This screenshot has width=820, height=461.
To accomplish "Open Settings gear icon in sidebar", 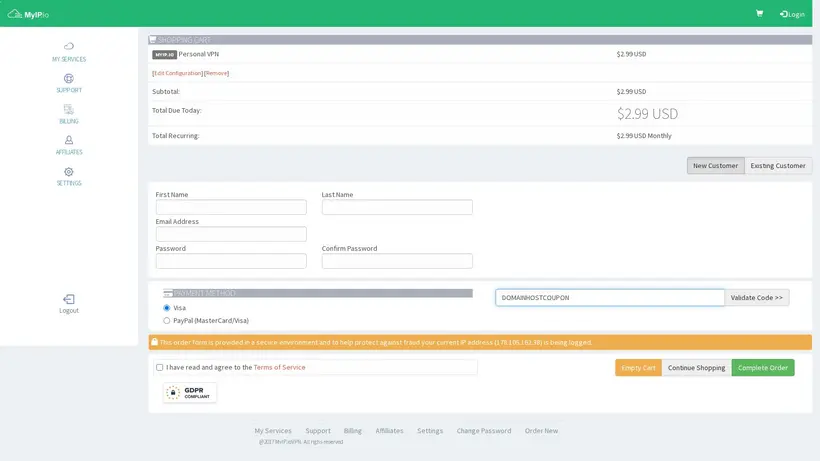I will click(69, 171).
